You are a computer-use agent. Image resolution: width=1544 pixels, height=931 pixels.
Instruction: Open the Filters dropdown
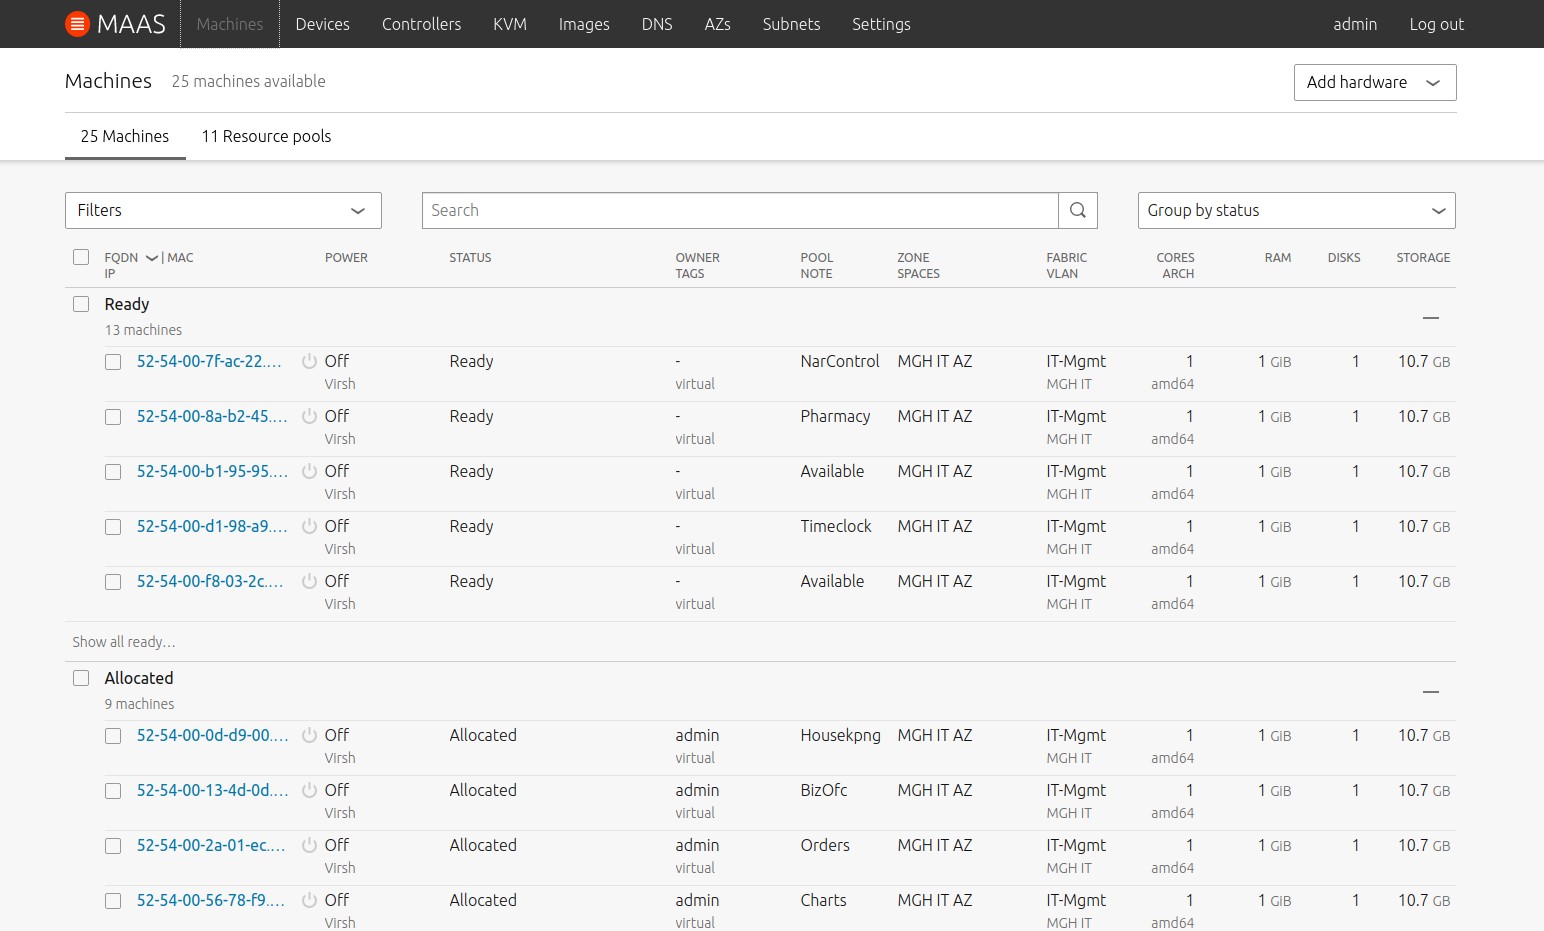tap(223, 210)
